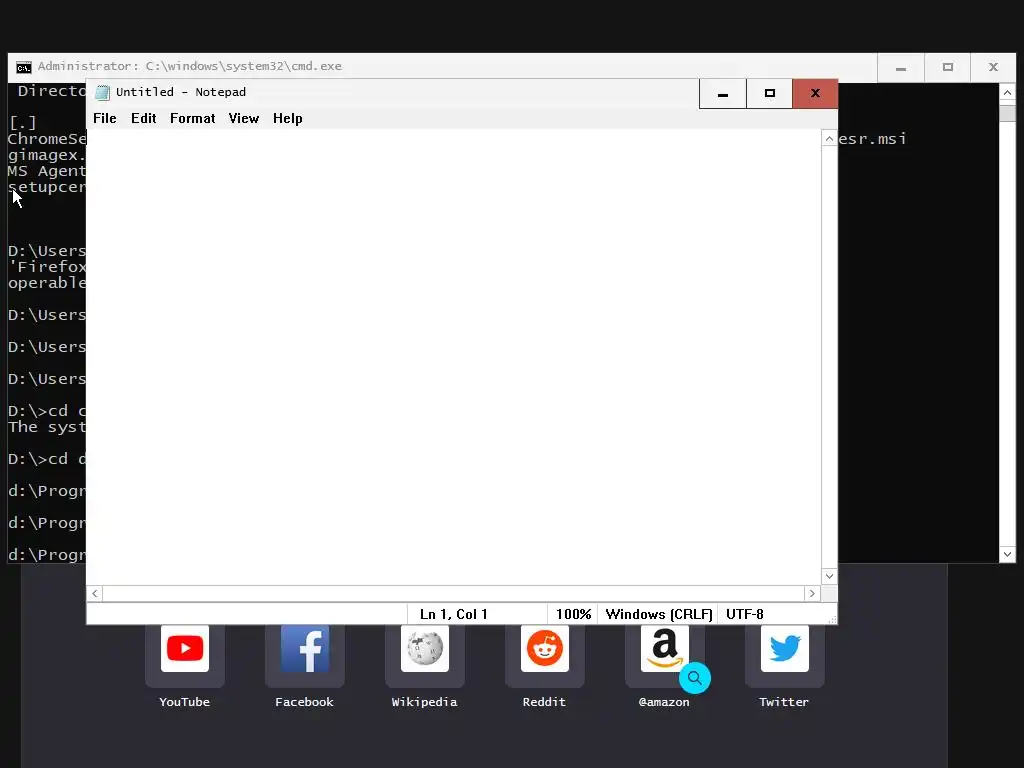Open the YouTube shortcut tile
The height and width of the screenshot is (768, 1024).
point(185,656)
